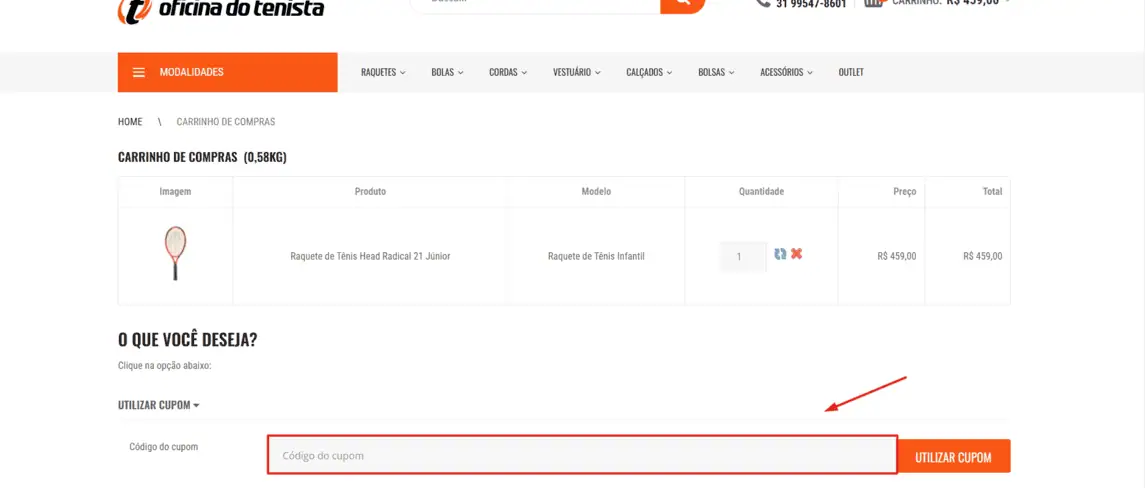Image resolution: width=1145 pixels, height=488 pixels.
Task: Expand the Bolsas dropdown menu
Action: coord(716,72)
